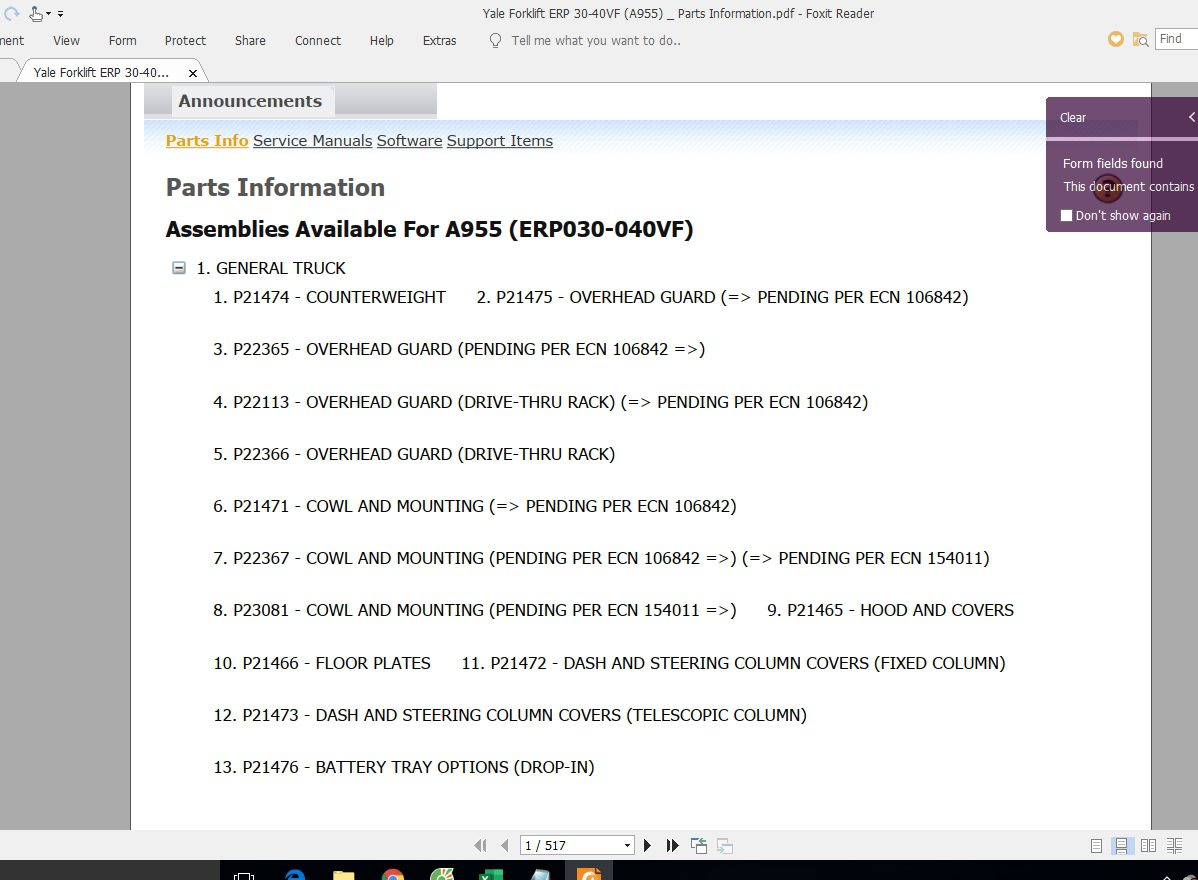Select the Yale Forklift ERP 30-40 document tab
Viewport: 1198px width, 880px height.
pos(101,73)
